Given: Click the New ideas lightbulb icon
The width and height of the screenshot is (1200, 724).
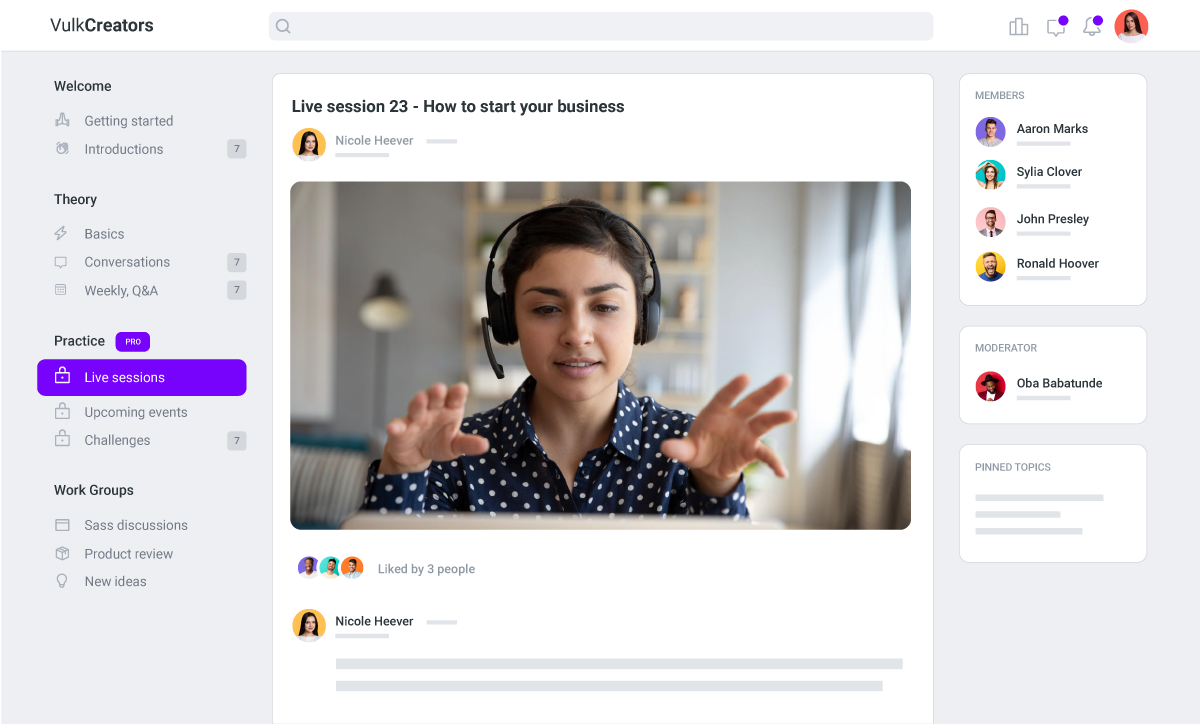Looking at the screenshot, I should click(62, 581).
